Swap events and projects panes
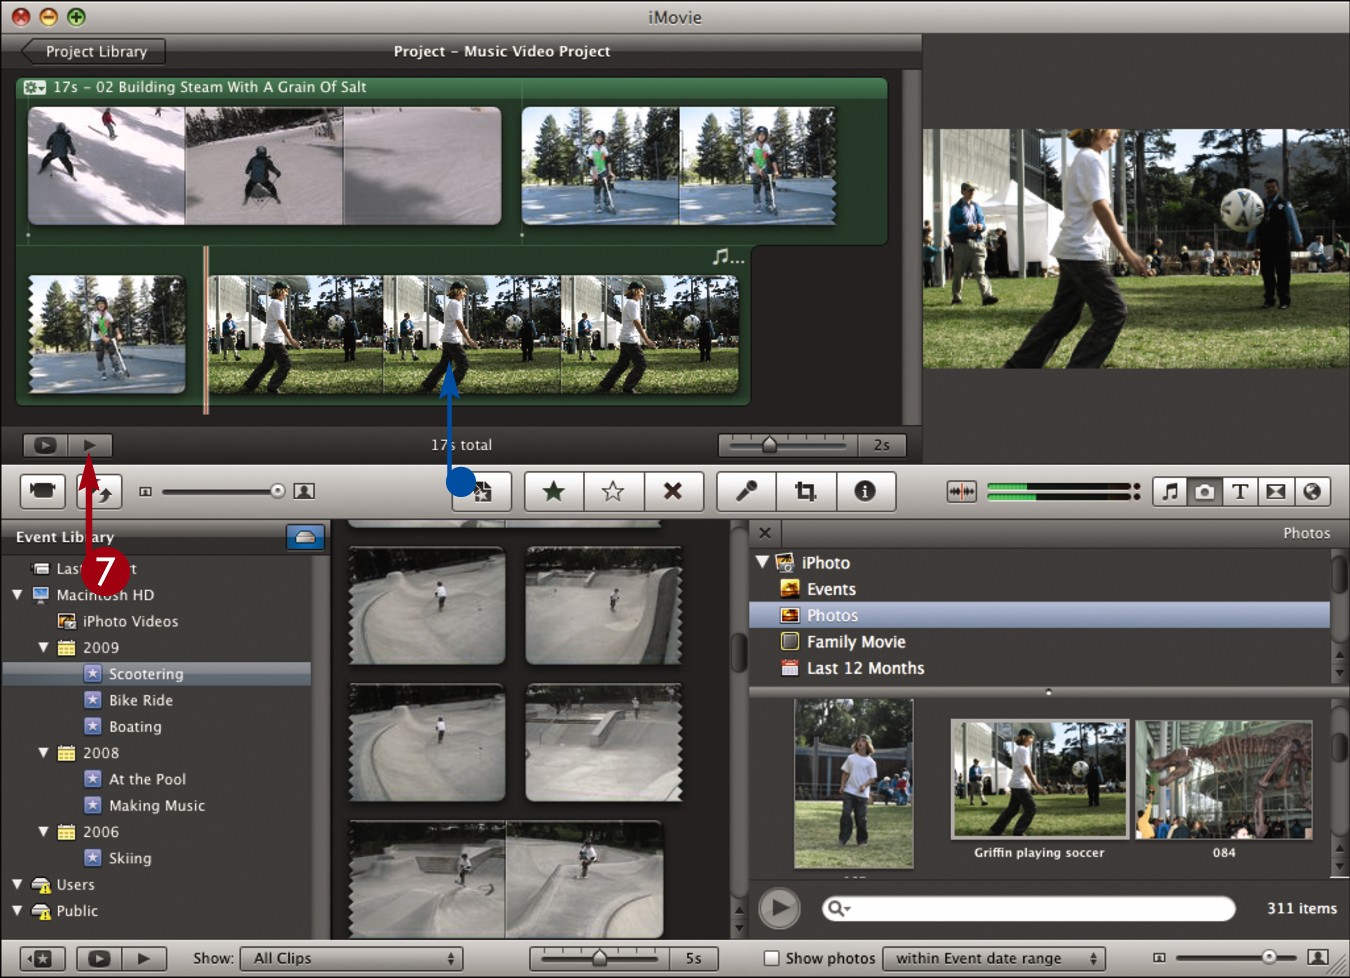This screenshot has height=978, width=1350. click(x=102, y=491)
